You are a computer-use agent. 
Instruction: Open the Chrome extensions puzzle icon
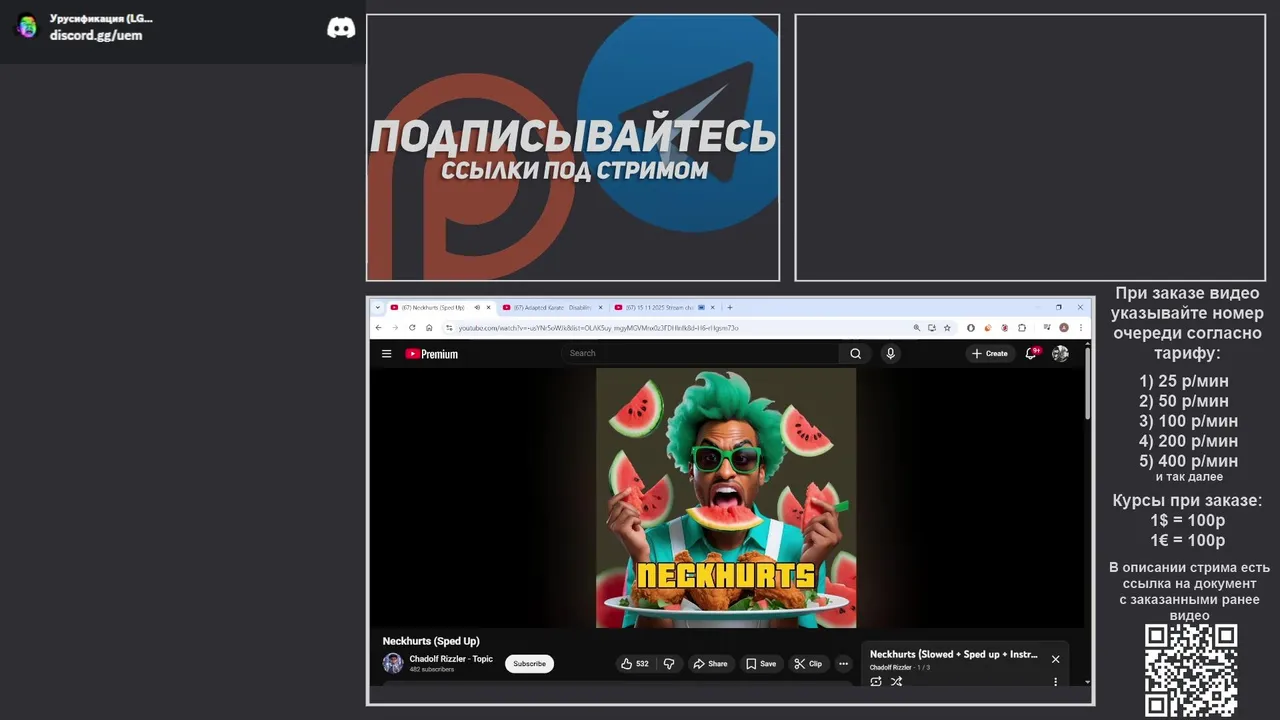click(1022, 327)
